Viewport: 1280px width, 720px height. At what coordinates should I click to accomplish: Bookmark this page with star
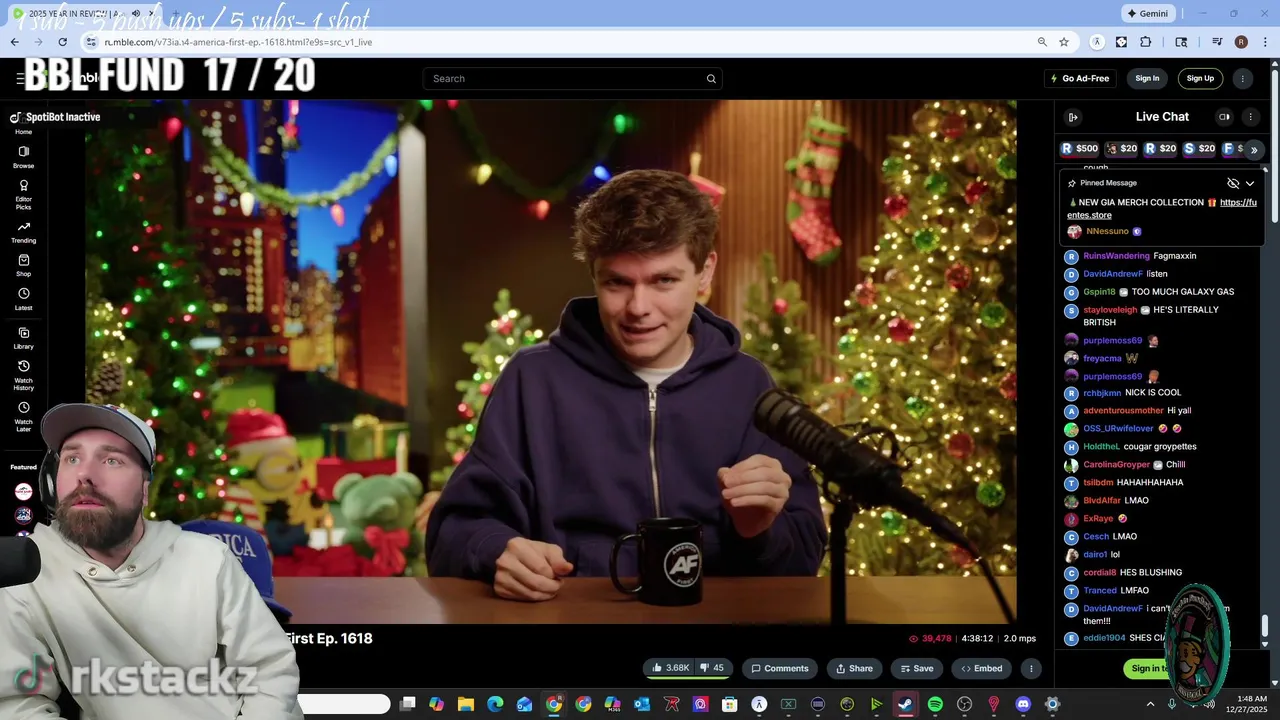click(x=1064, y=42)
